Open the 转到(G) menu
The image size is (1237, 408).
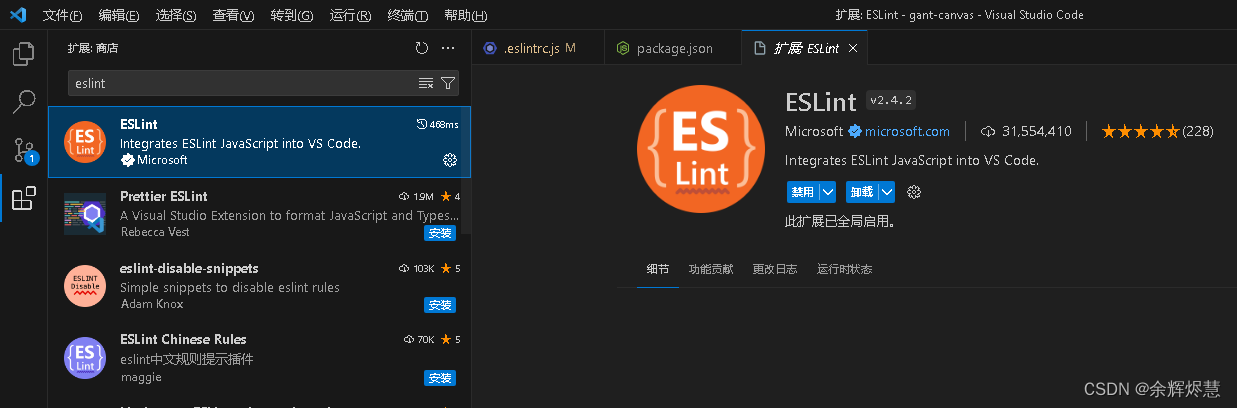click(x=292, y=16)
